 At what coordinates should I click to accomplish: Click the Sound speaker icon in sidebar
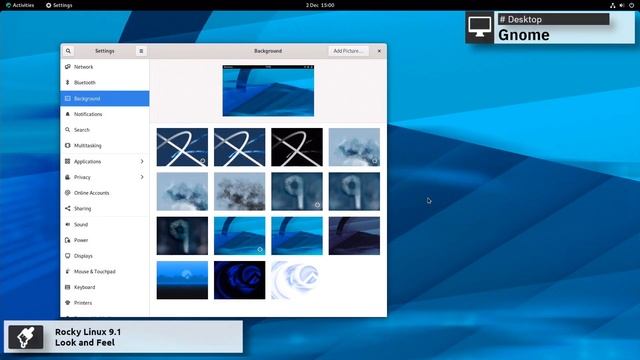pos(68,224)
